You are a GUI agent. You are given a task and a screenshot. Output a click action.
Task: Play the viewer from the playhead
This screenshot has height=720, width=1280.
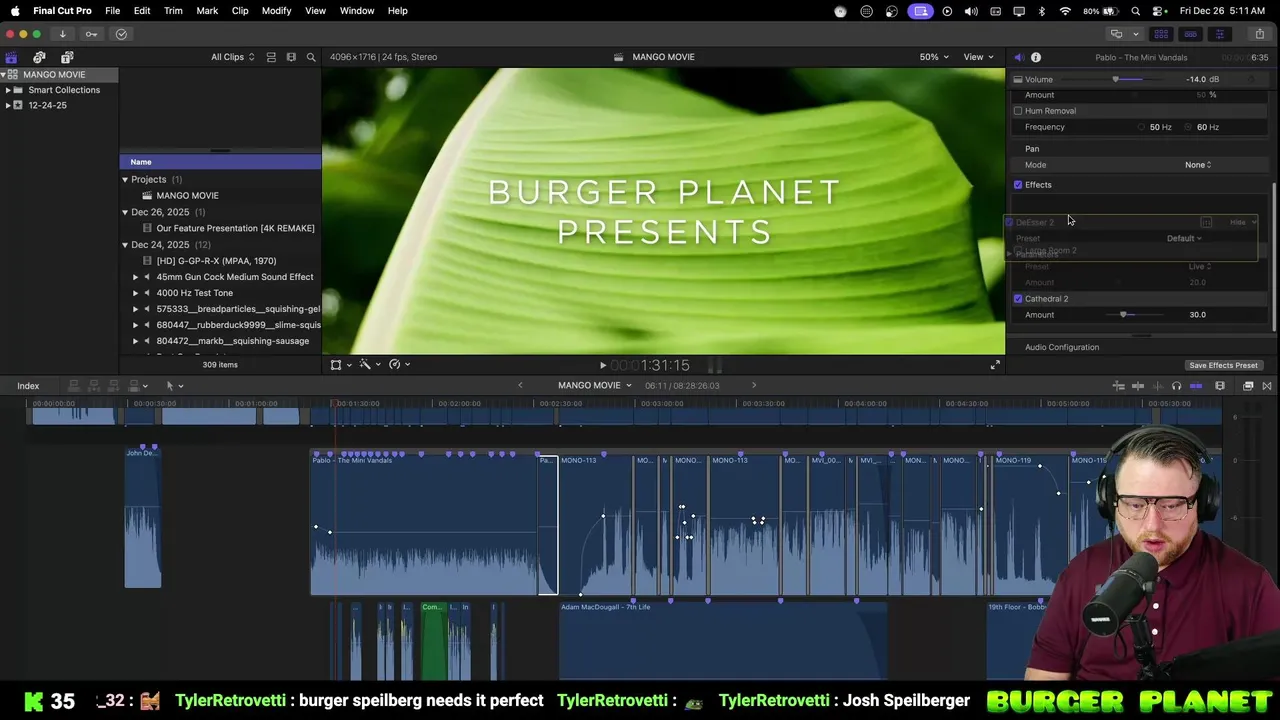pos(602,366)
